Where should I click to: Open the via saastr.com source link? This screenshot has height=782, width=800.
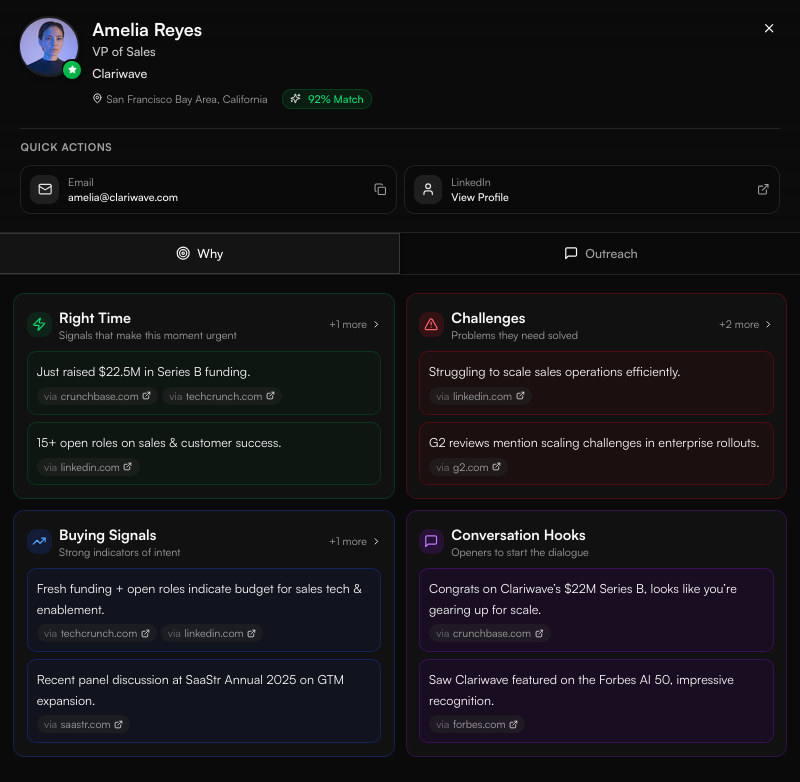(83, 724)
